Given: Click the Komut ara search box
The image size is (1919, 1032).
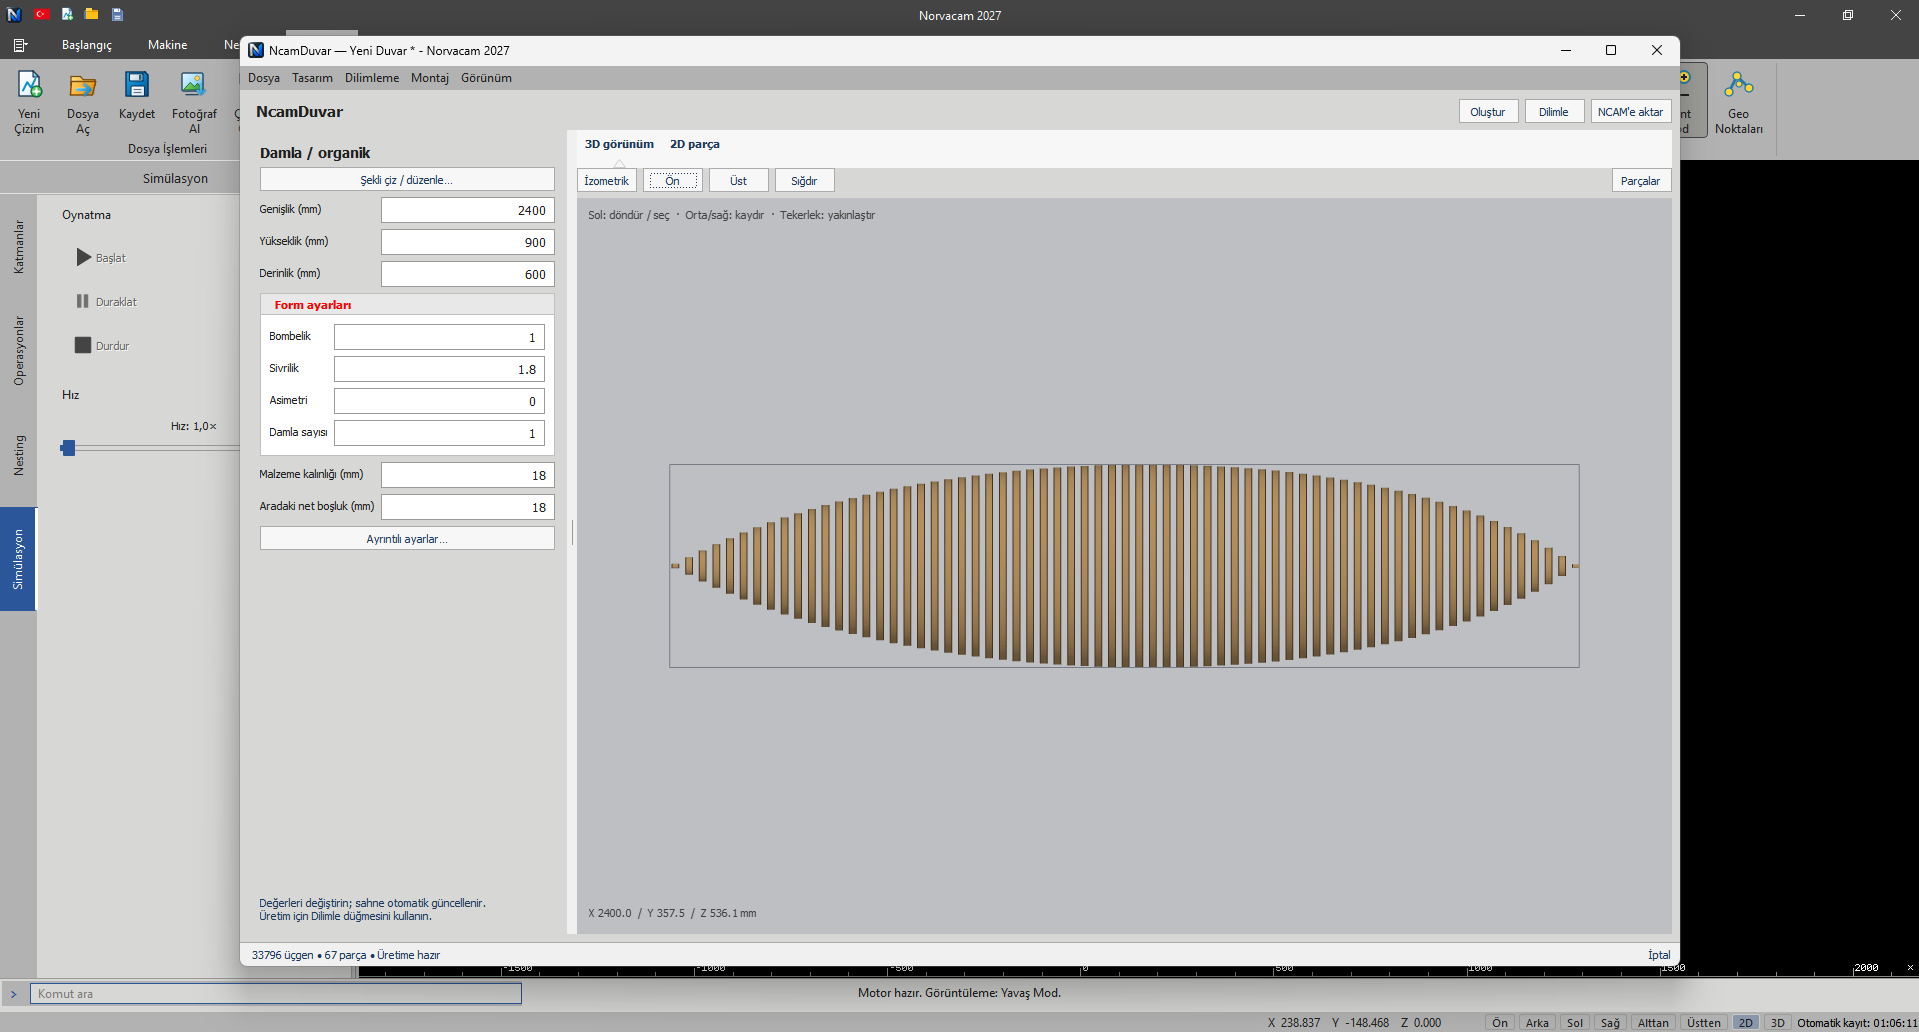Looking at the screenshot, I should [x=276, y=994].
